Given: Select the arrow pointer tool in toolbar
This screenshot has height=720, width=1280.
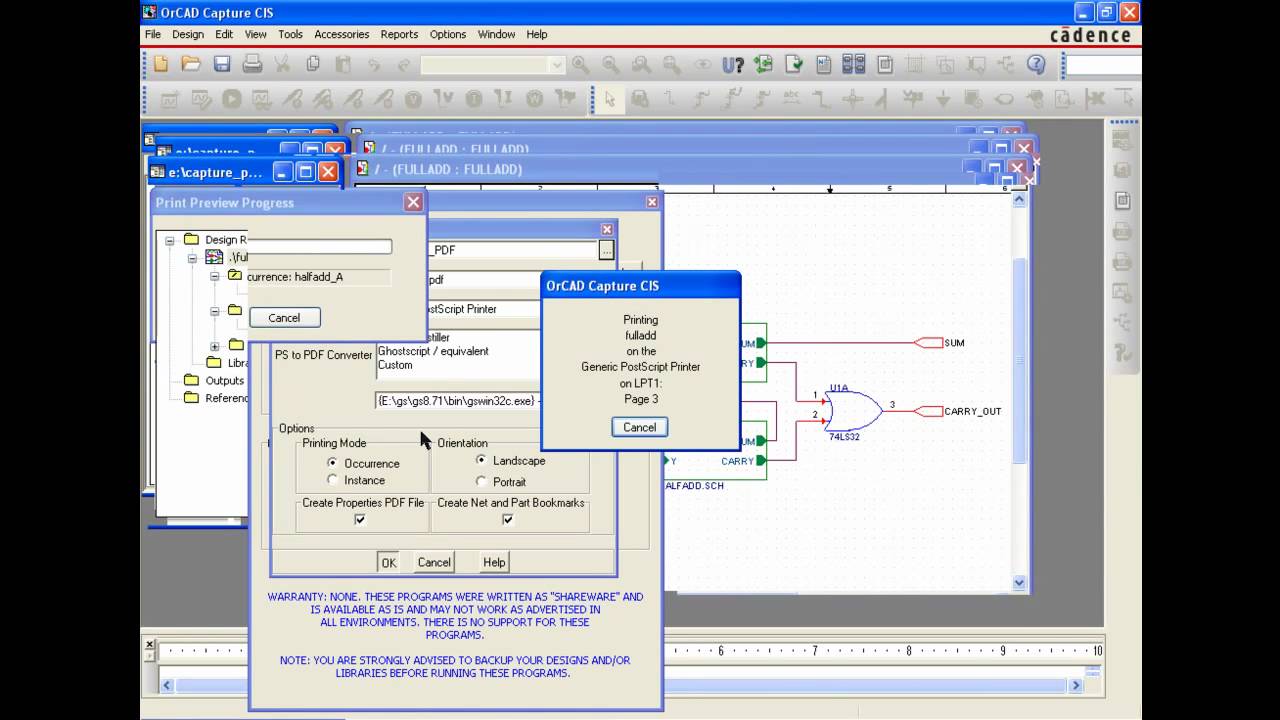Looking at the screenshot, I should coord(609,98).
